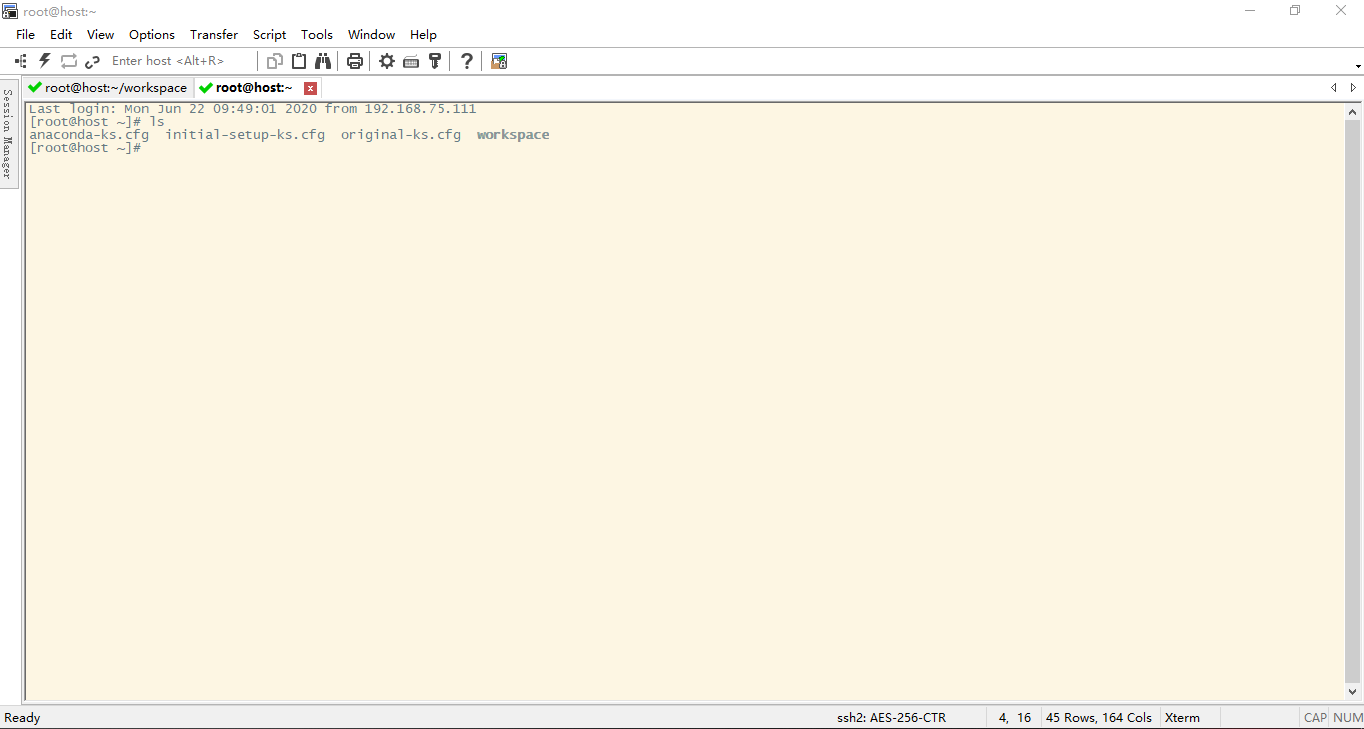The width and height of the screenshot is (1364, 729).
Task: Click the Ready status text
Action: (23, 718)
